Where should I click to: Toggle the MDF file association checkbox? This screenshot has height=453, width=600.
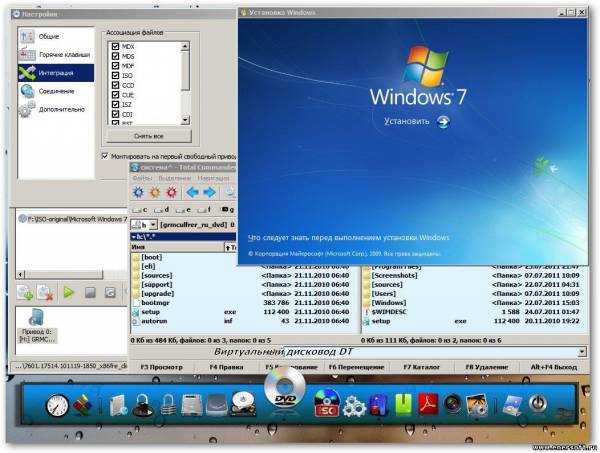point(115,65)
